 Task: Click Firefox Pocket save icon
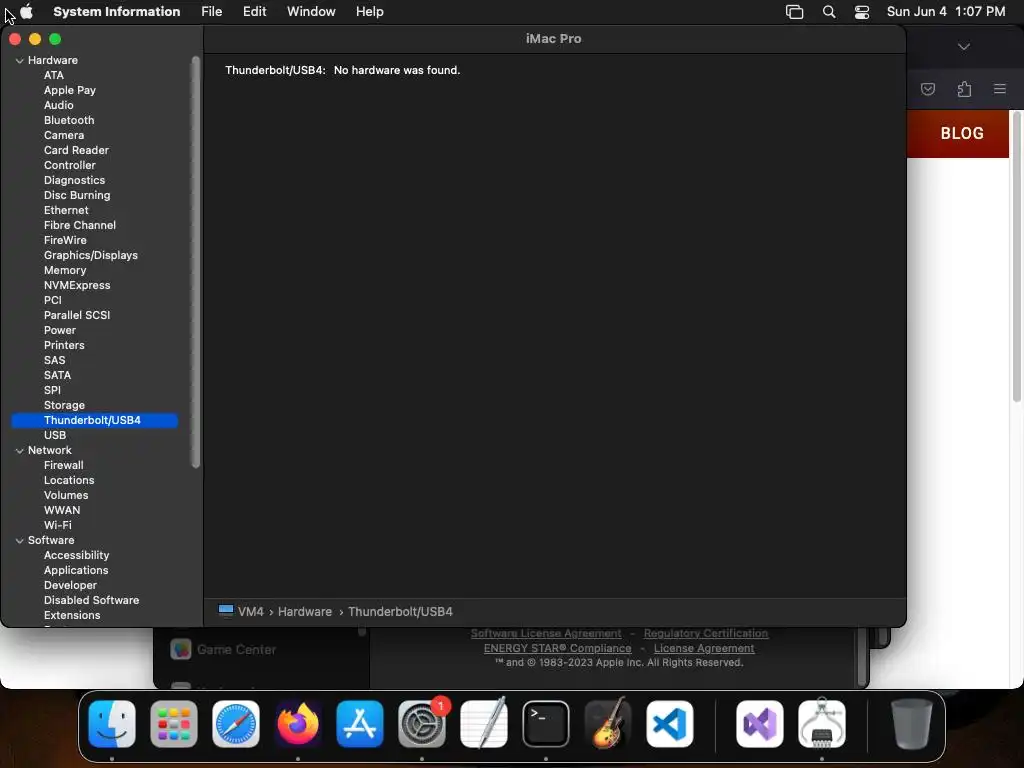coord(928,89)
